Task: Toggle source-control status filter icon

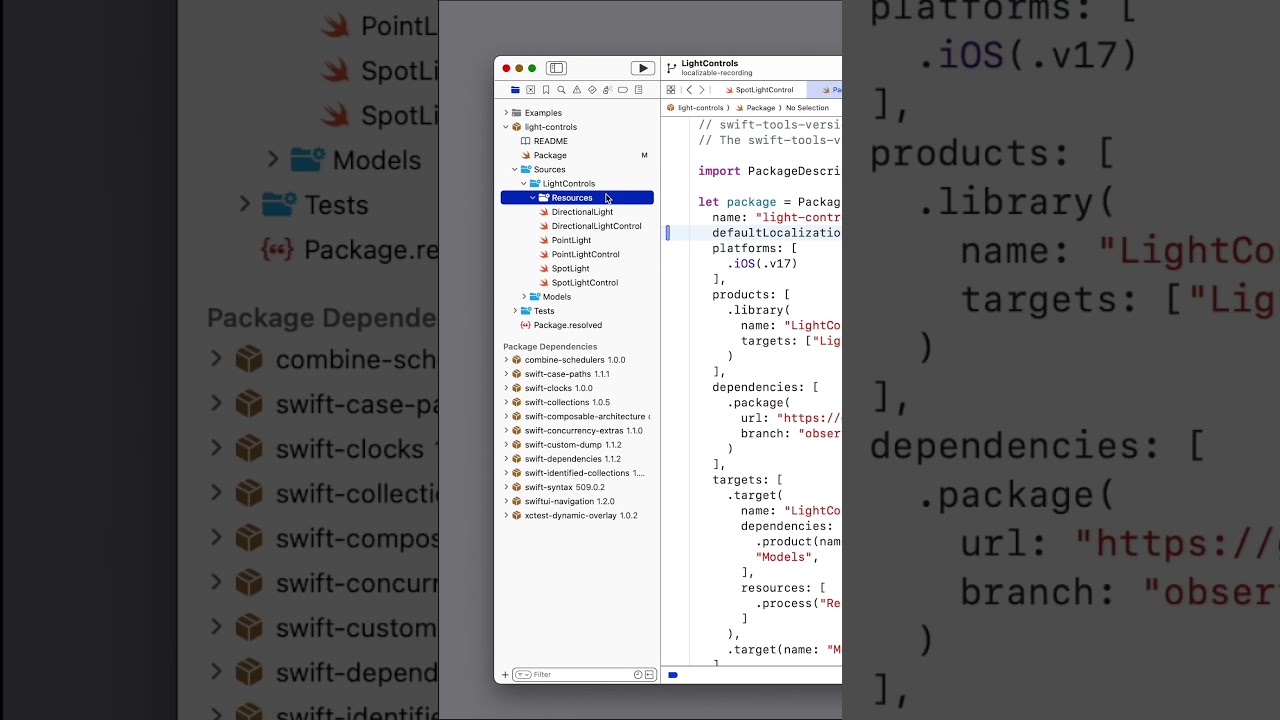Action: click(x=650, y=675)
